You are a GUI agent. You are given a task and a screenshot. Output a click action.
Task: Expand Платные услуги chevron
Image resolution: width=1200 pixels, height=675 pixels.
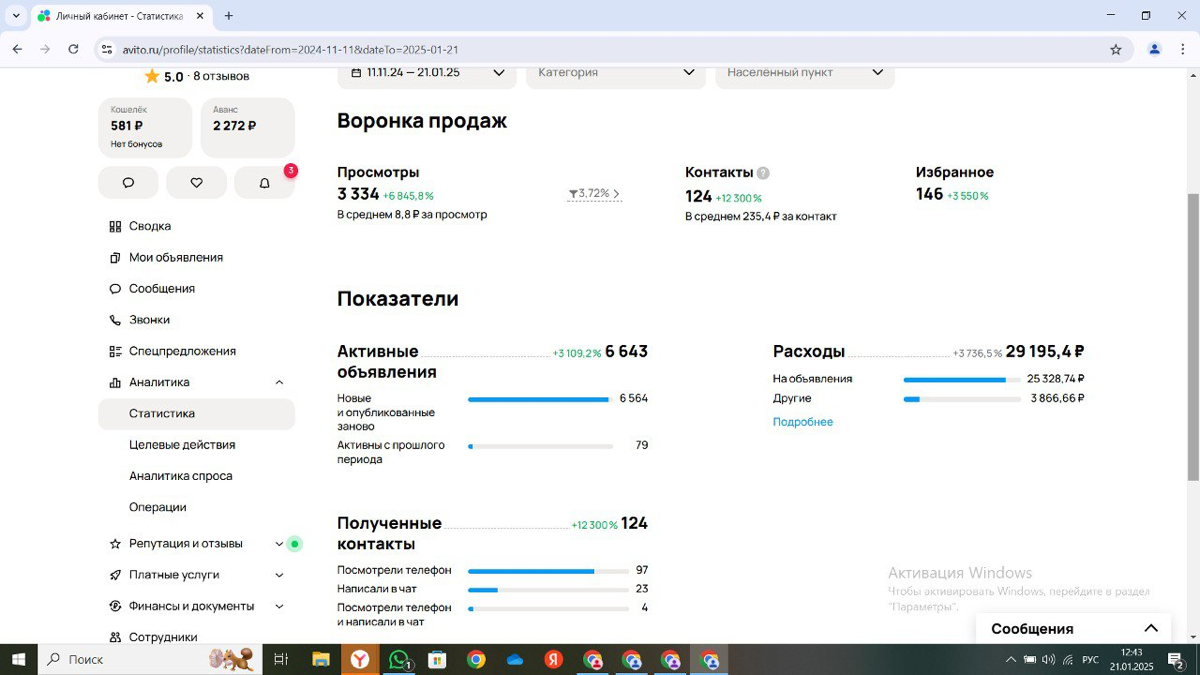tap(279, 575)
